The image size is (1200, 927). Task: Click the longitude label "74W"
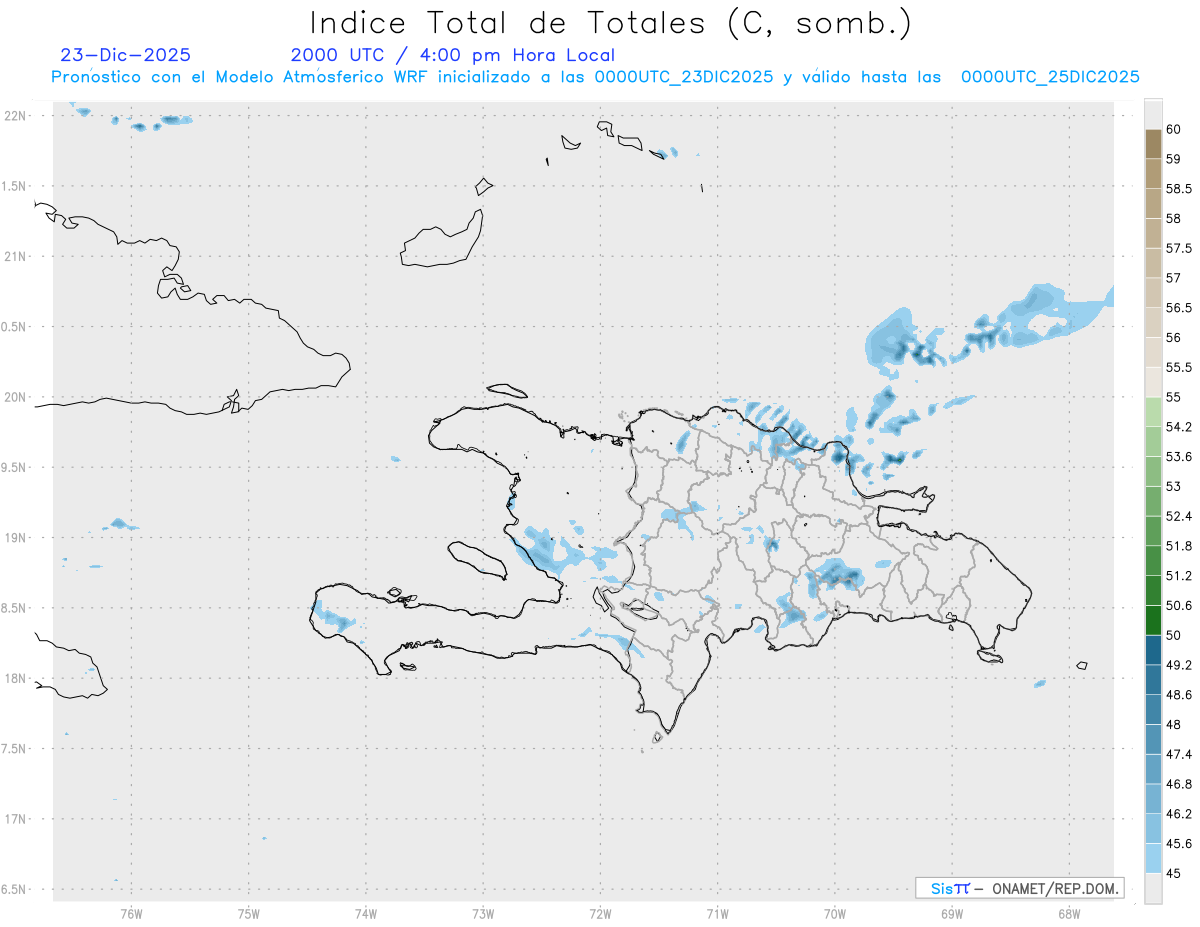365,913
